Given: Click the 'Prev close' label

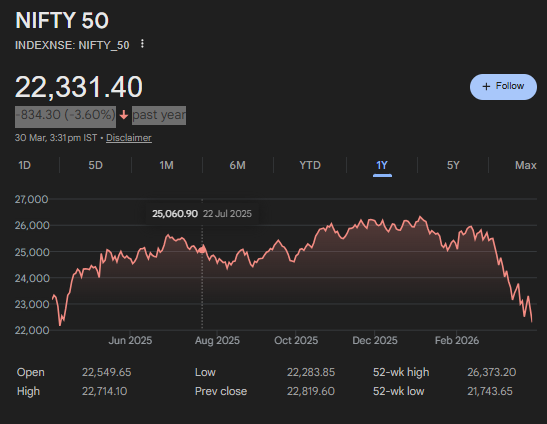Looking at the screenshot, I should point(221,391).
